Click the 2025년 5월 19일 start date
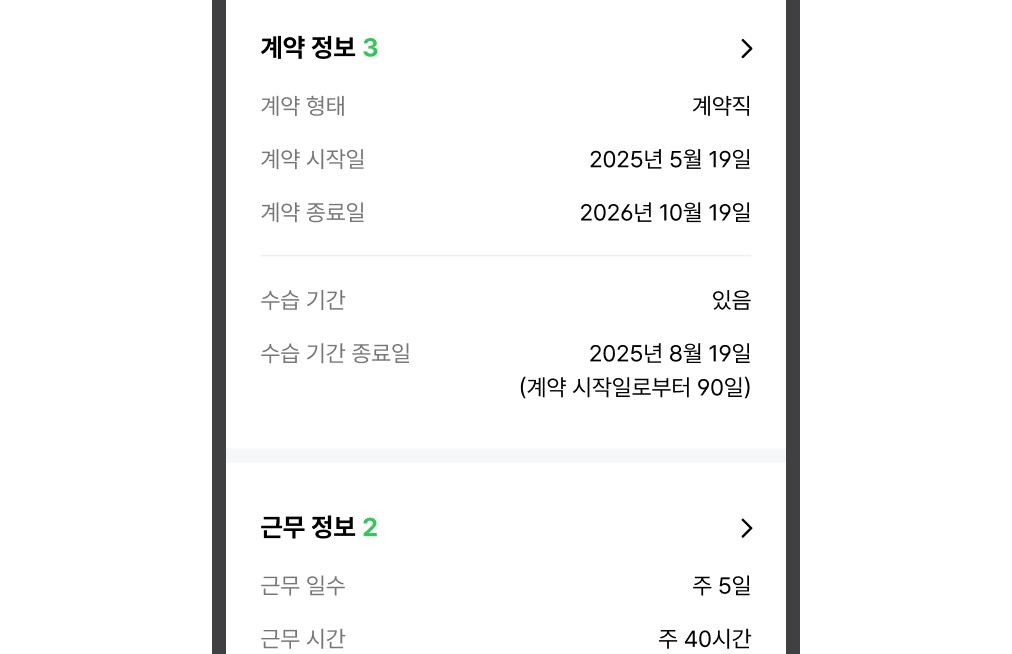The height and width of the screenshot is (654, 1012). (670, 159)
